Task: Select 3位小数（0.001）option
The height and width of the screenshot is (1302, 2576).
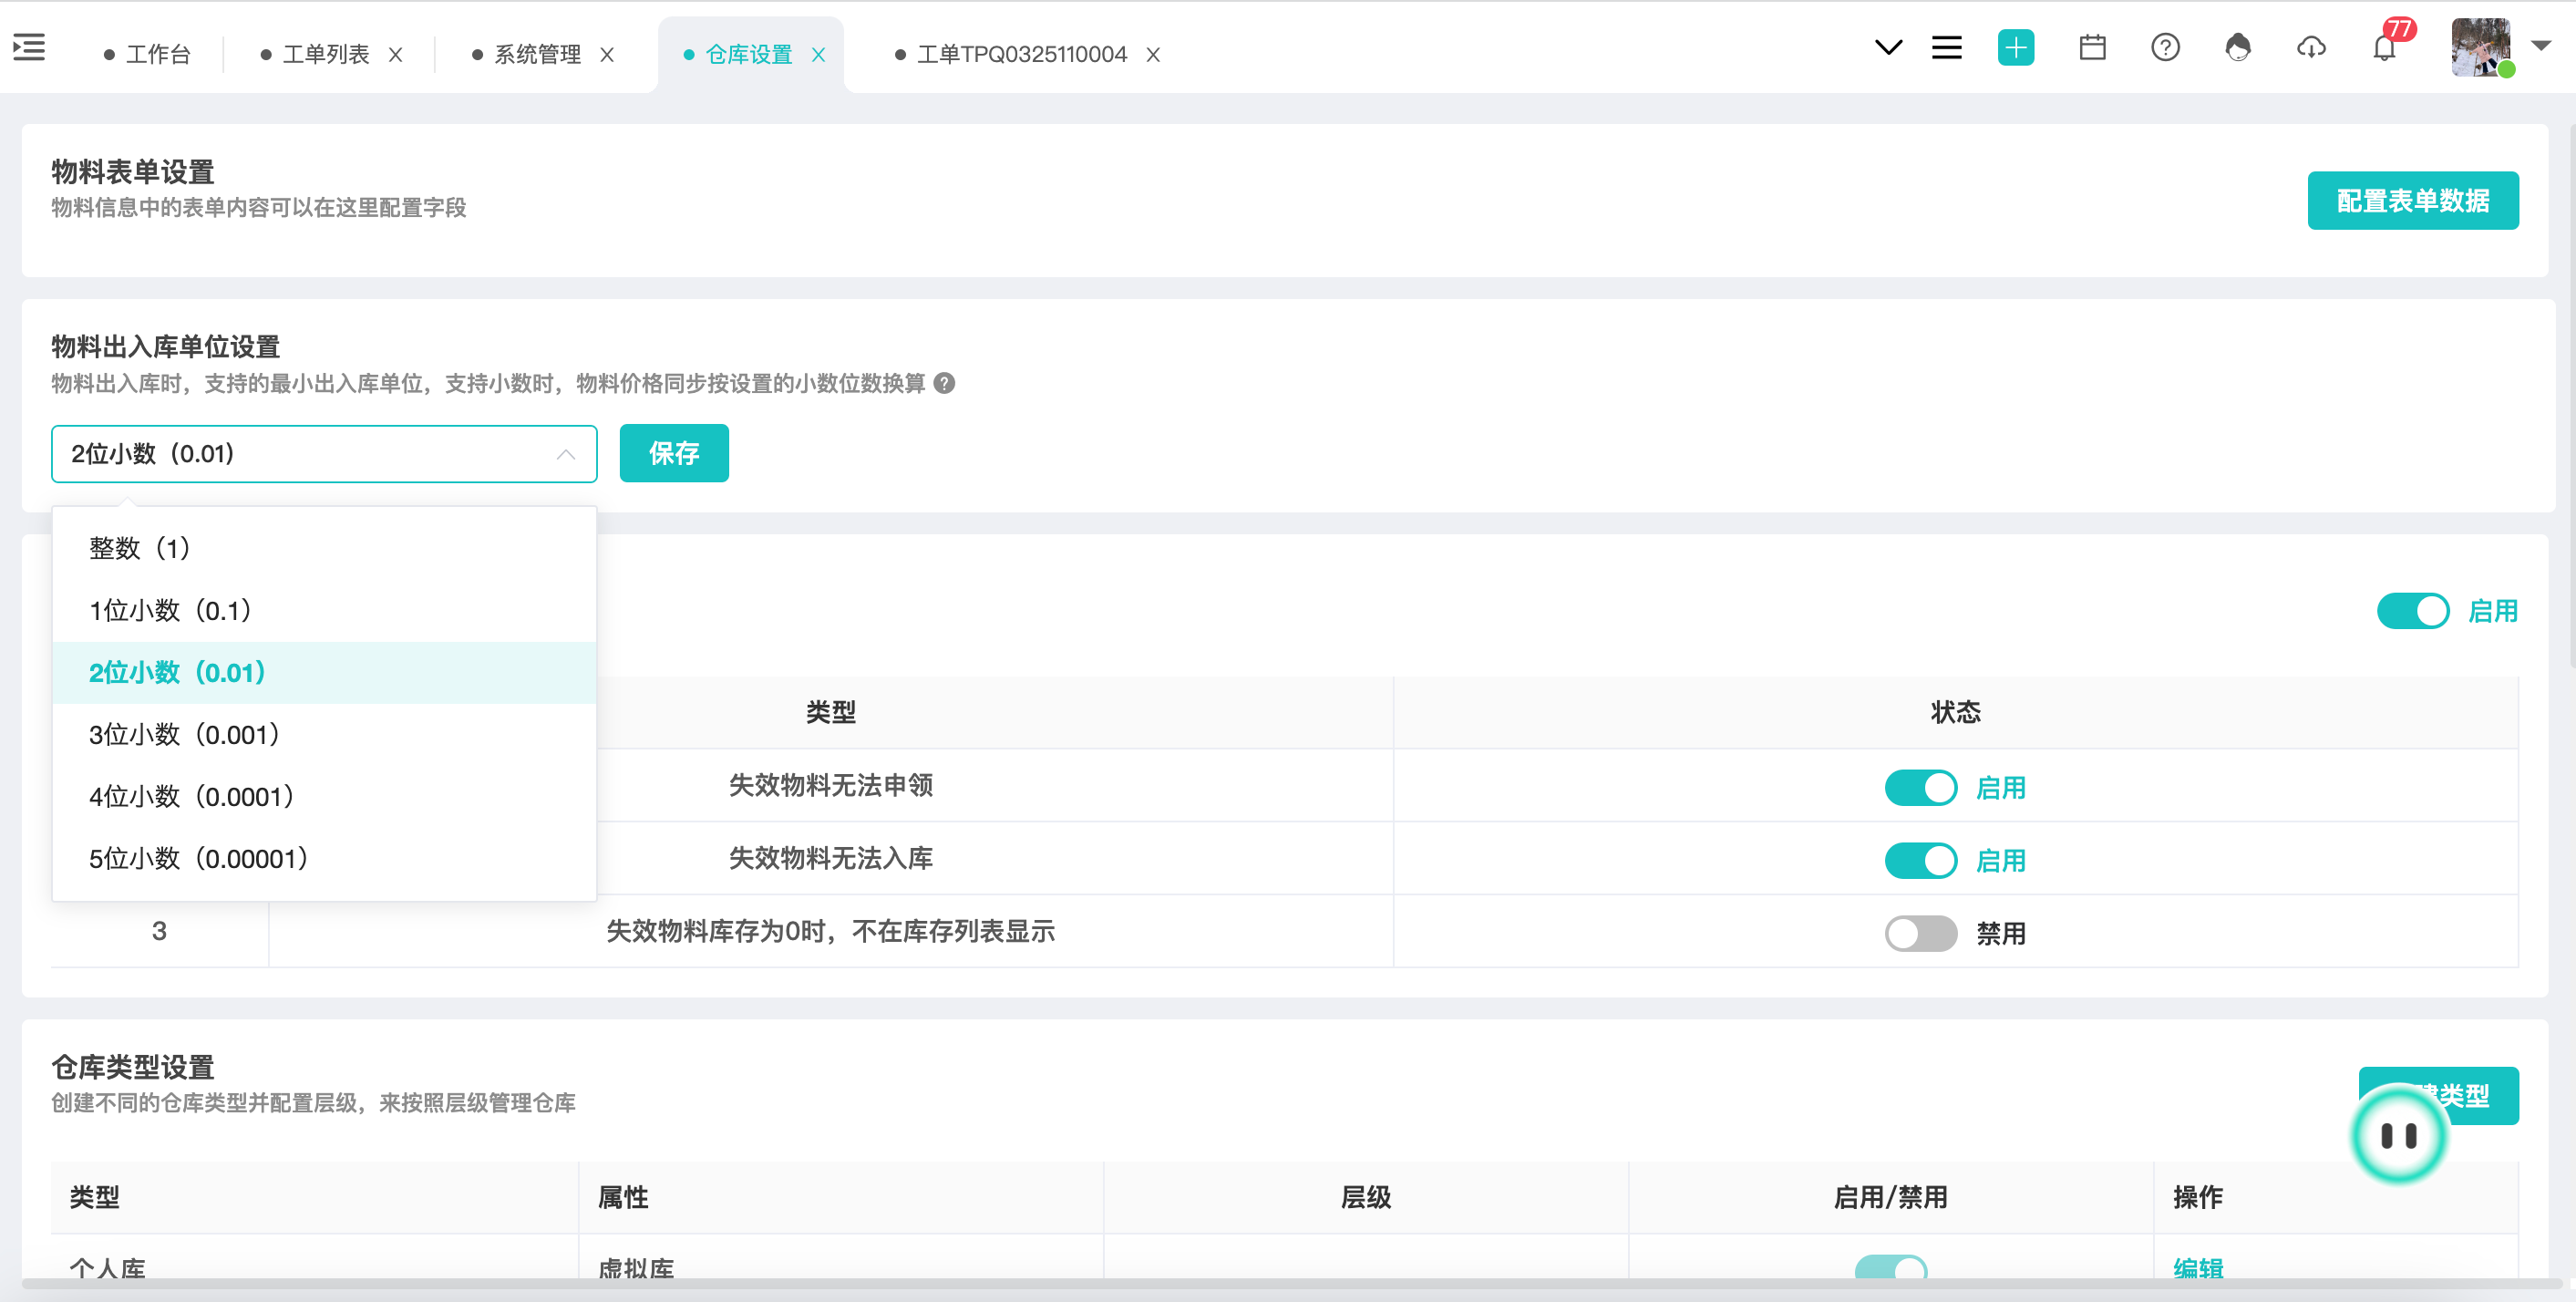Action: 184,735
